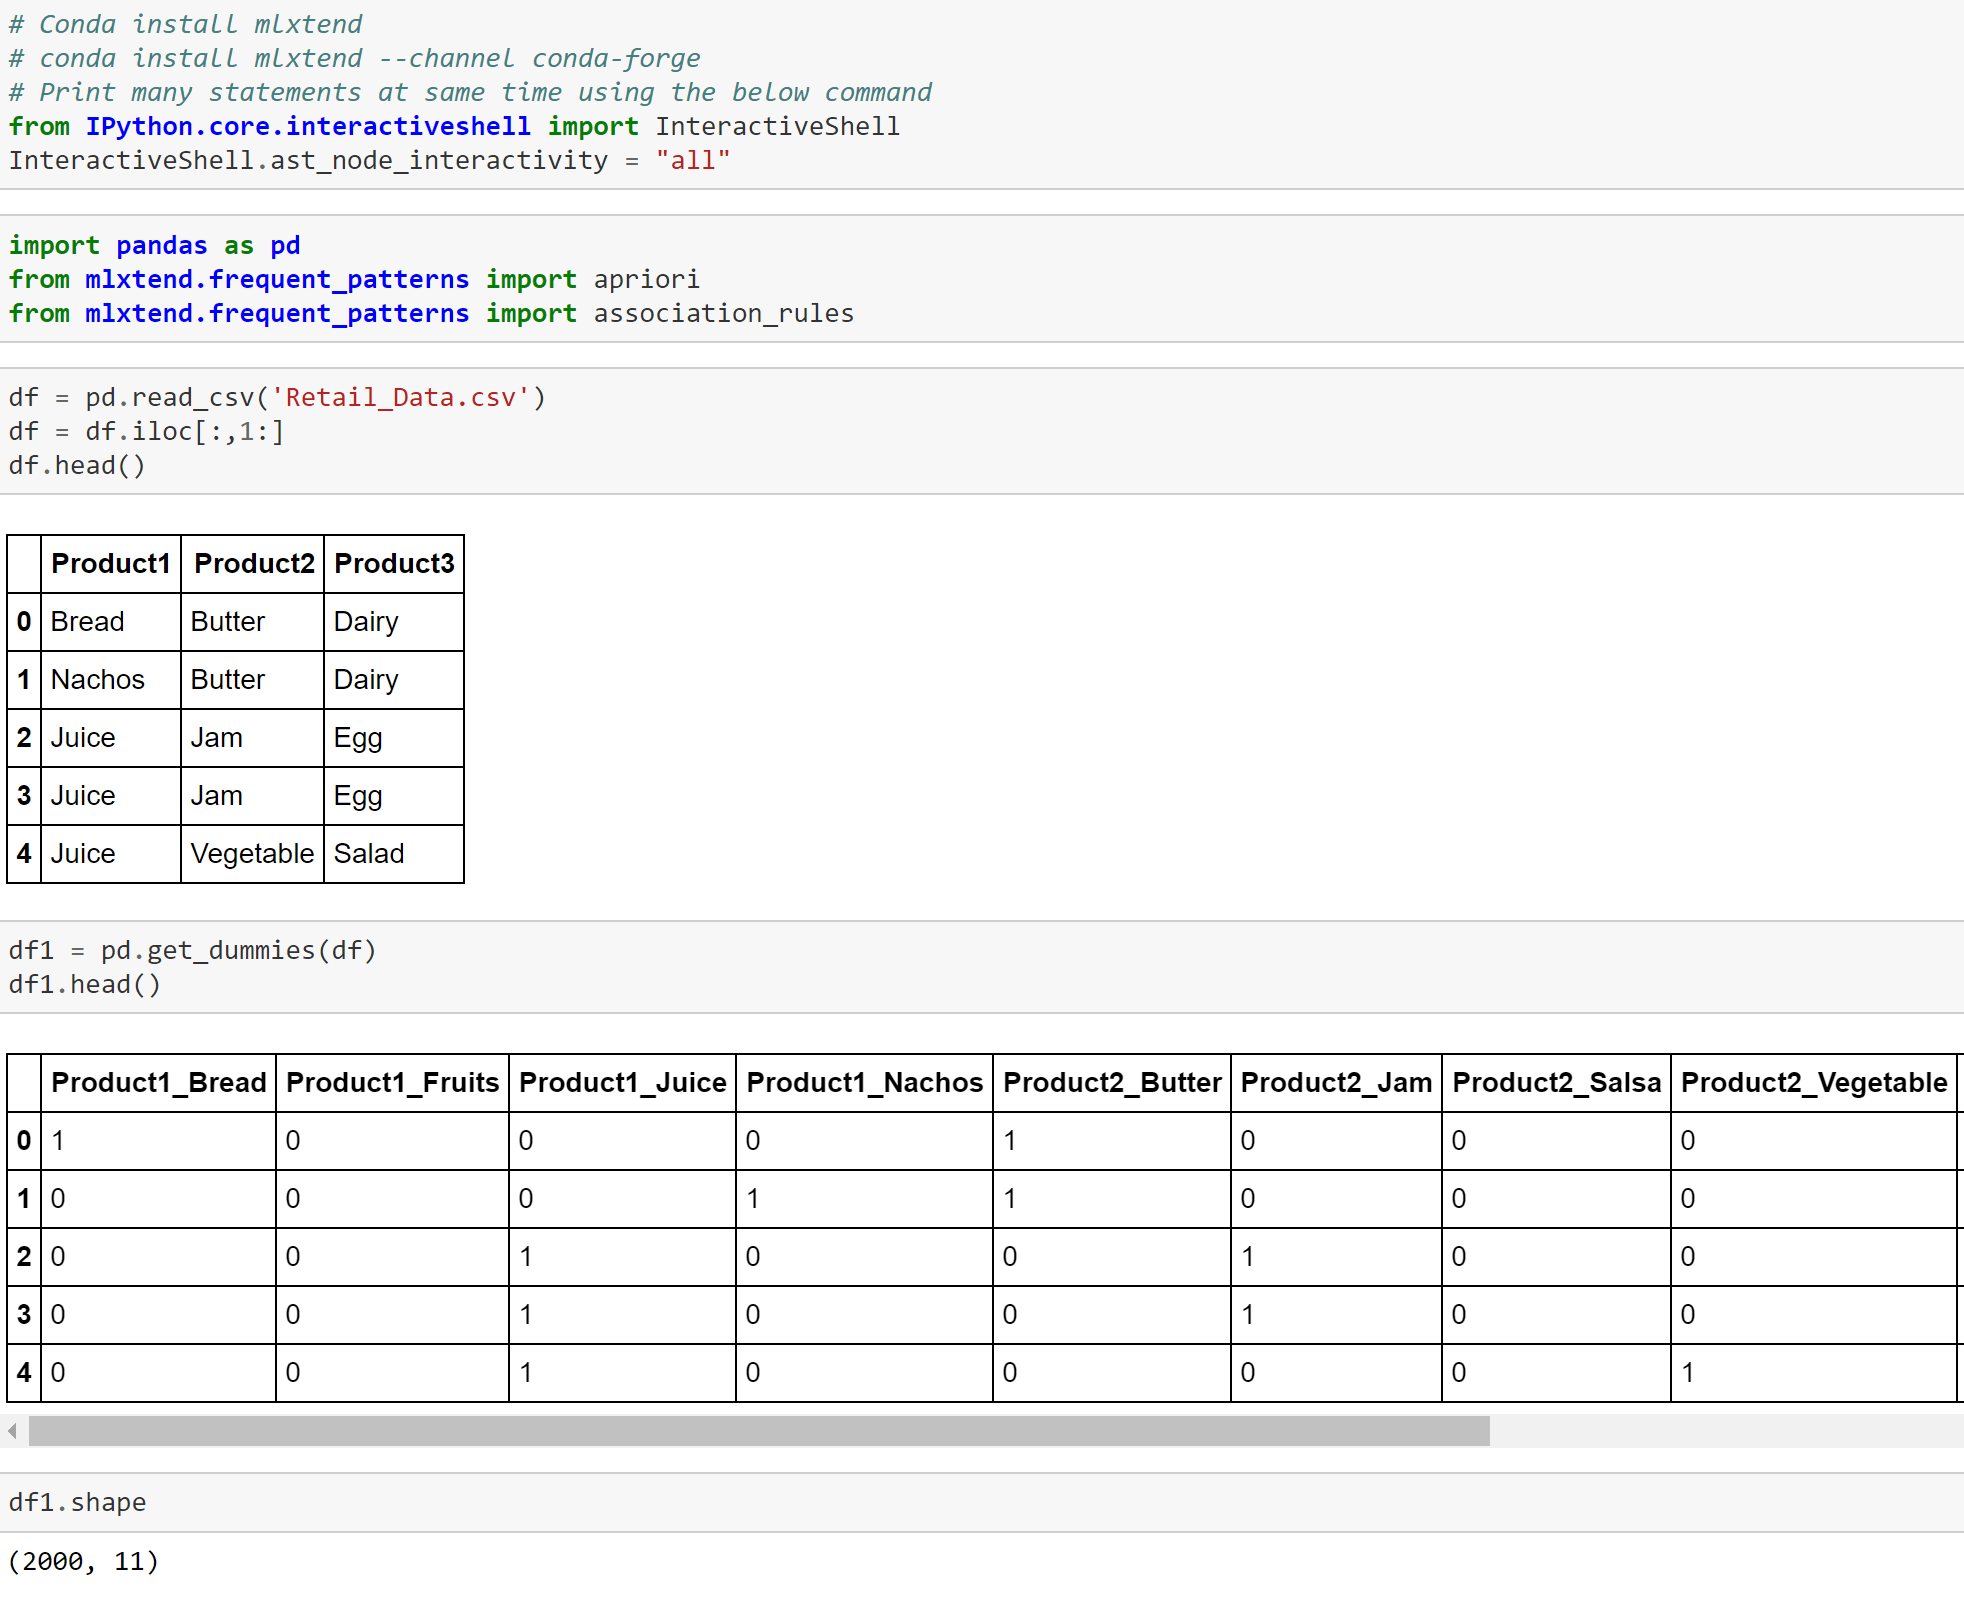
Task: Click the association_rules import line
Action: click(x=430, y=314)
